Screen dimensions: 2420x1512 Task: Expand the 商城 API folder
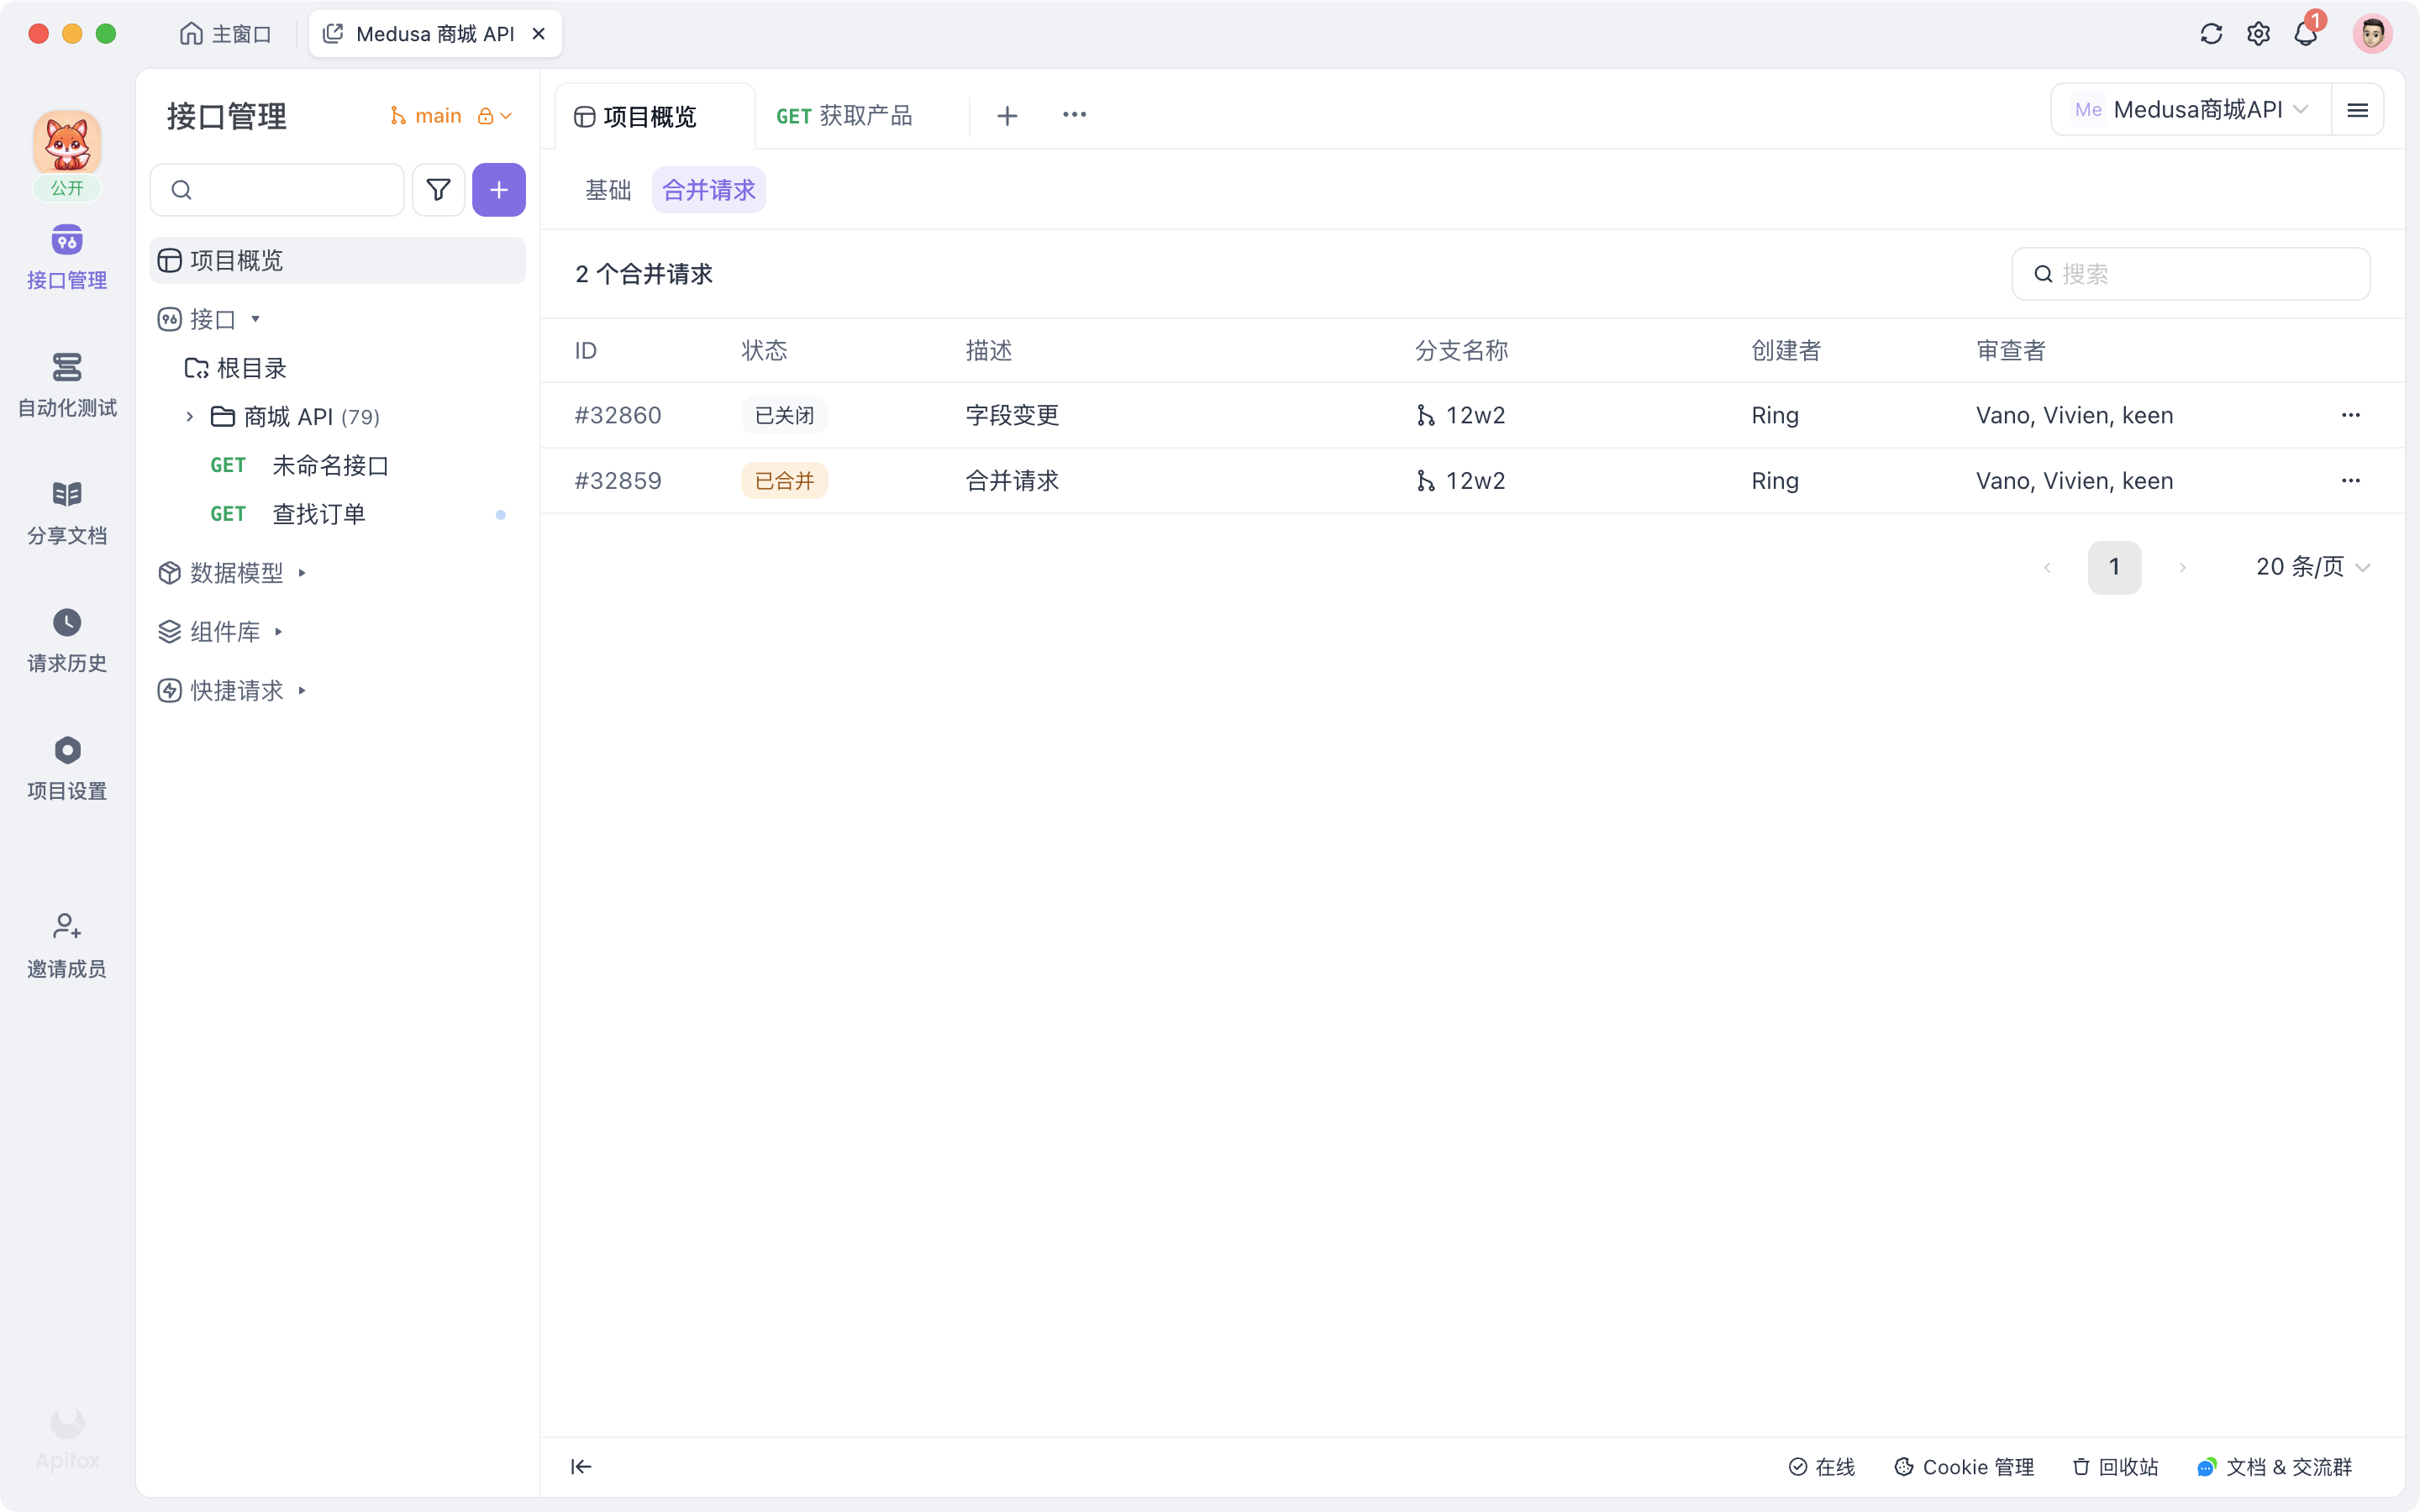point(189,416)
